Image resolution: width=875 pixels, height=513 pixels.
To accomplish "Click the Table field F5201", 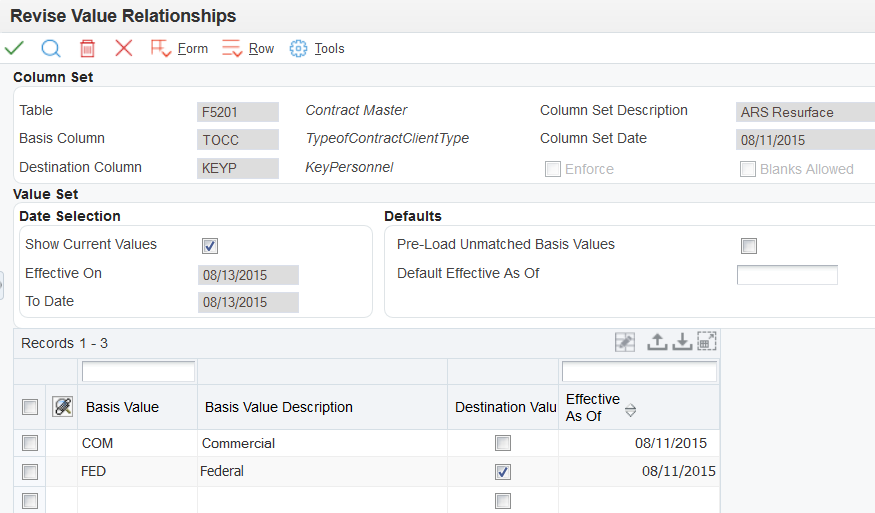I will pos(238,112).
